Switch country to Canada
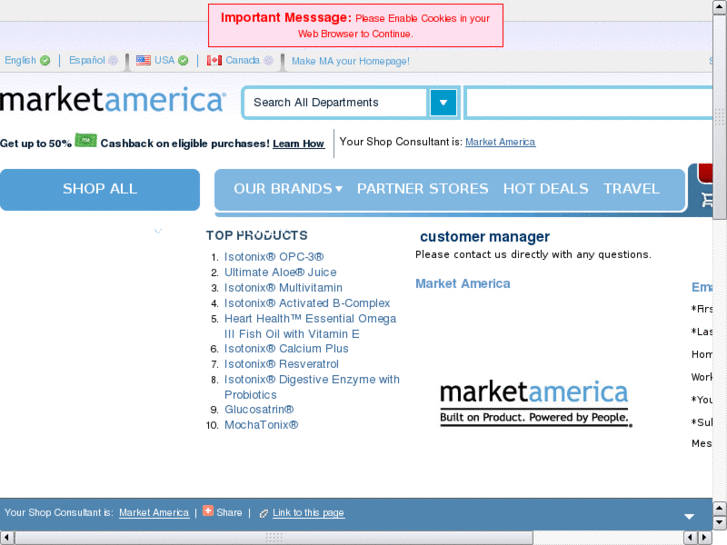The height and width of the screenshot is (545, 727). (x=240, y=60)
